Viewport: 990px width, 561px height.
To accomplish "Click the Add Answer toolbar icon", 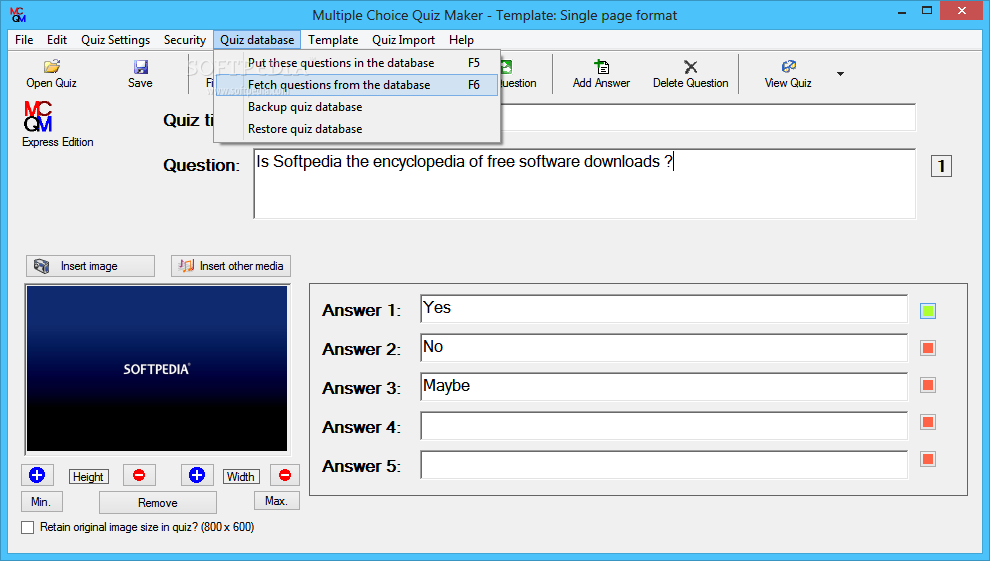I will point(601,66).
